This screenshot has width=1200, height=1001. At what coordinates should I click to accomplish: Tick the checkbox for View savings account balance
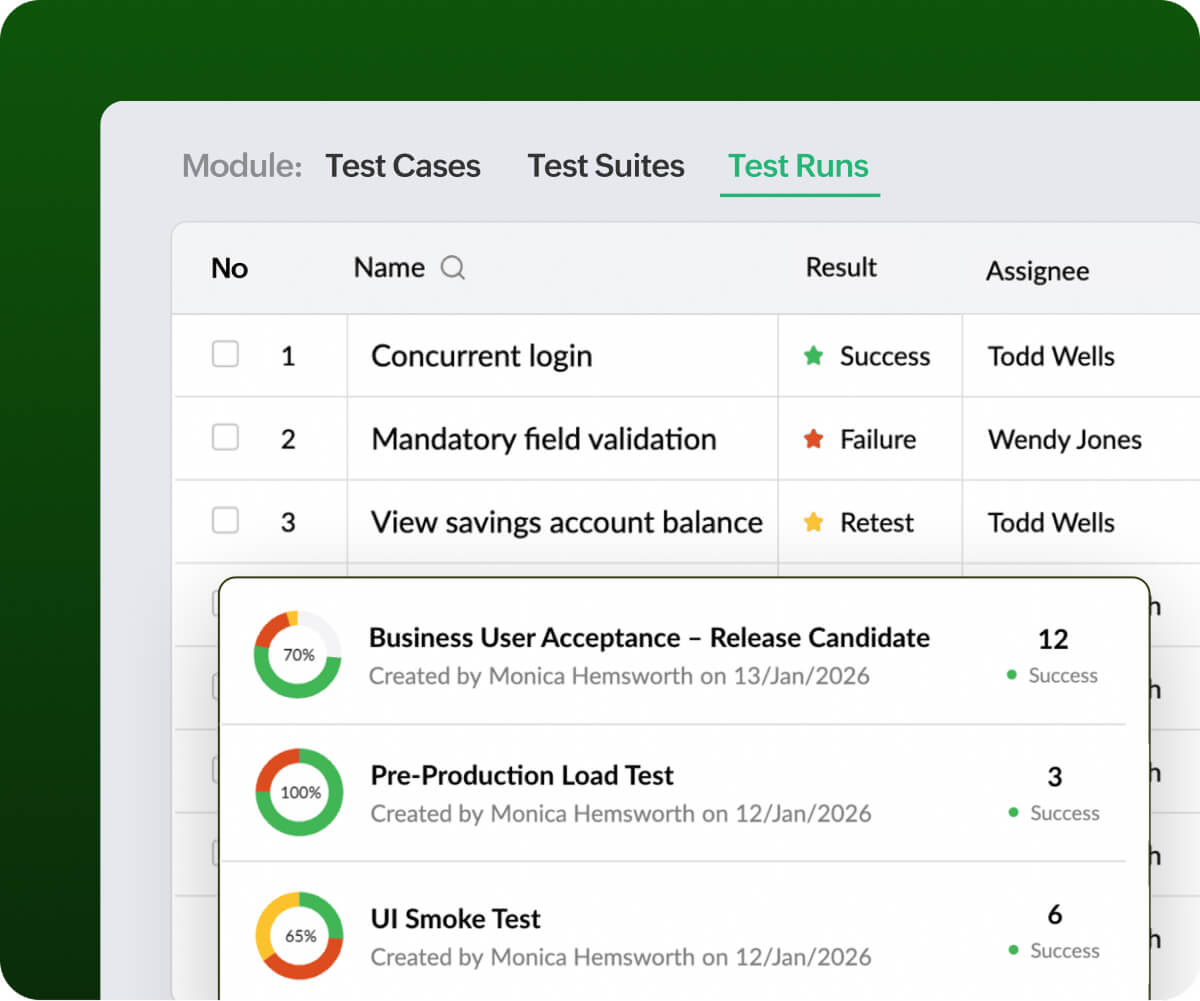point(226,520)
